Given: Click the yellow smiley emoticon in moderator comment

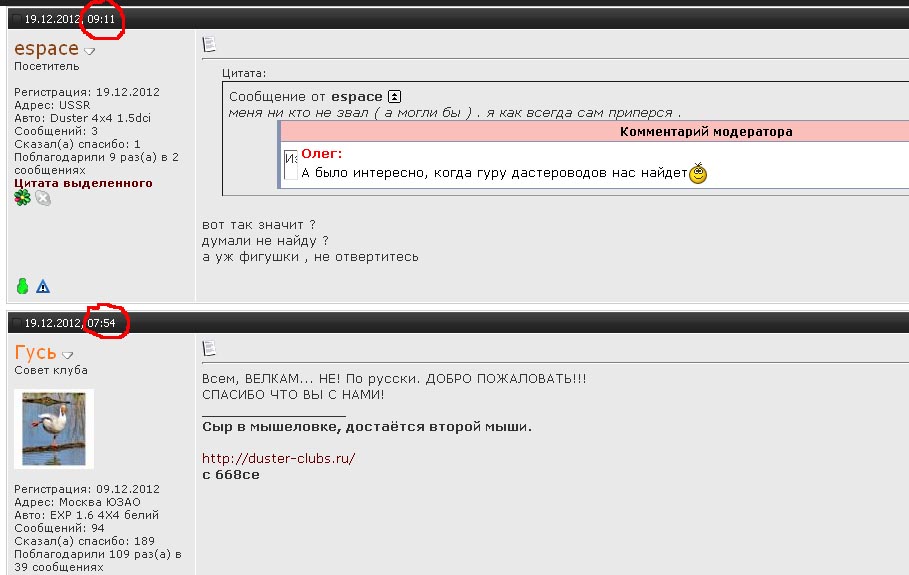Looking at the screenshot, I should point(698,173).
